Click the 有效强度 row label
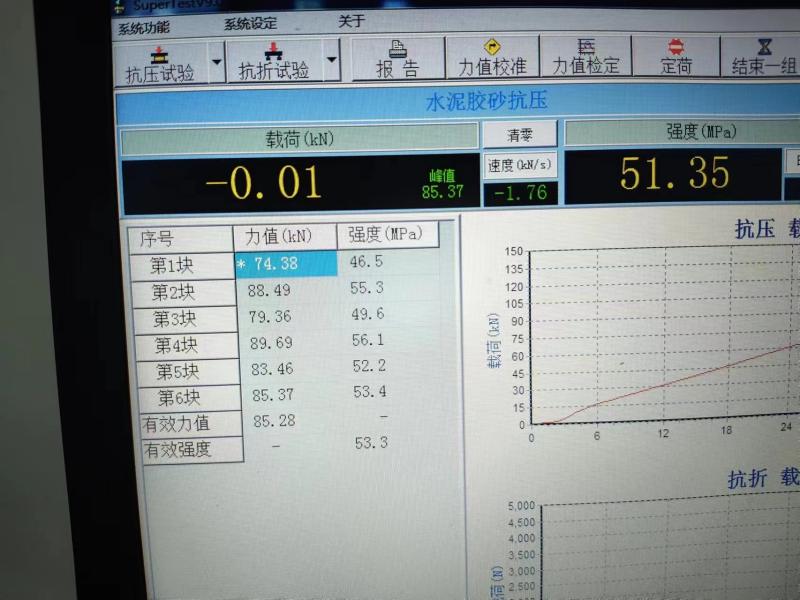Viewport: 800px width, 600px height. (x=179, y=449)
